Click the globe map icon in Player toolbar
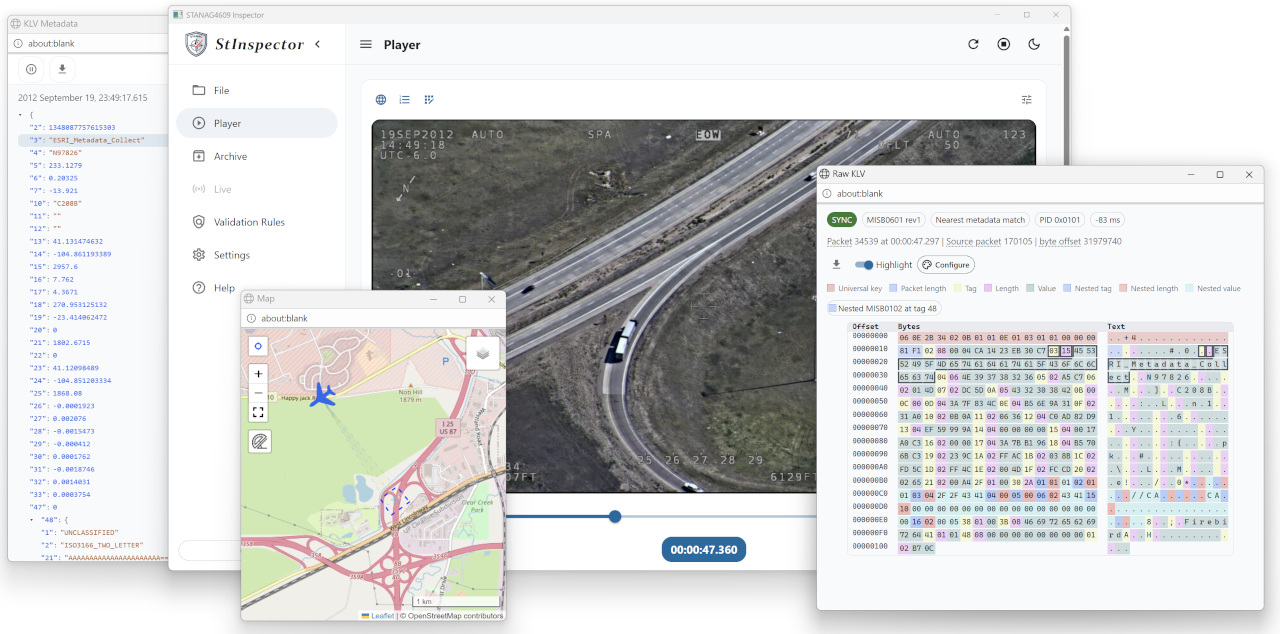 [381, 100]
